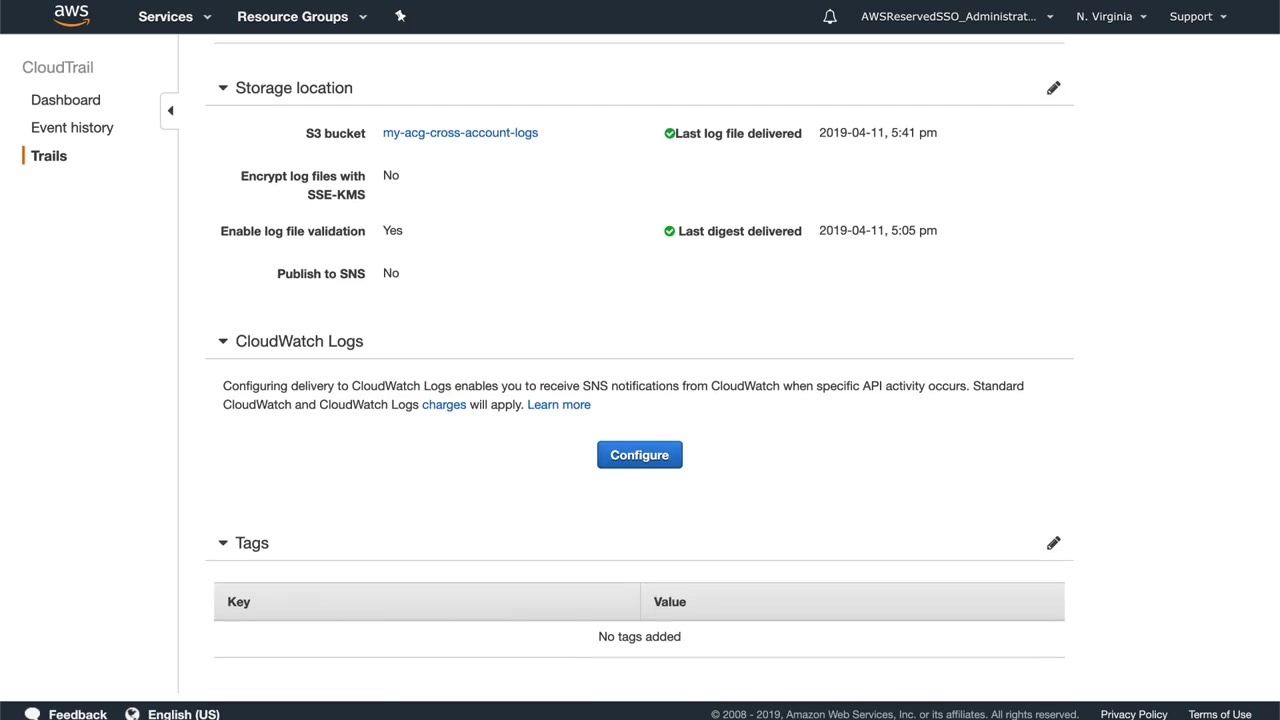Open the Resource Groups dropdown
The height and width of the screenshot is (720, 1280).
(x=301, y=17)
